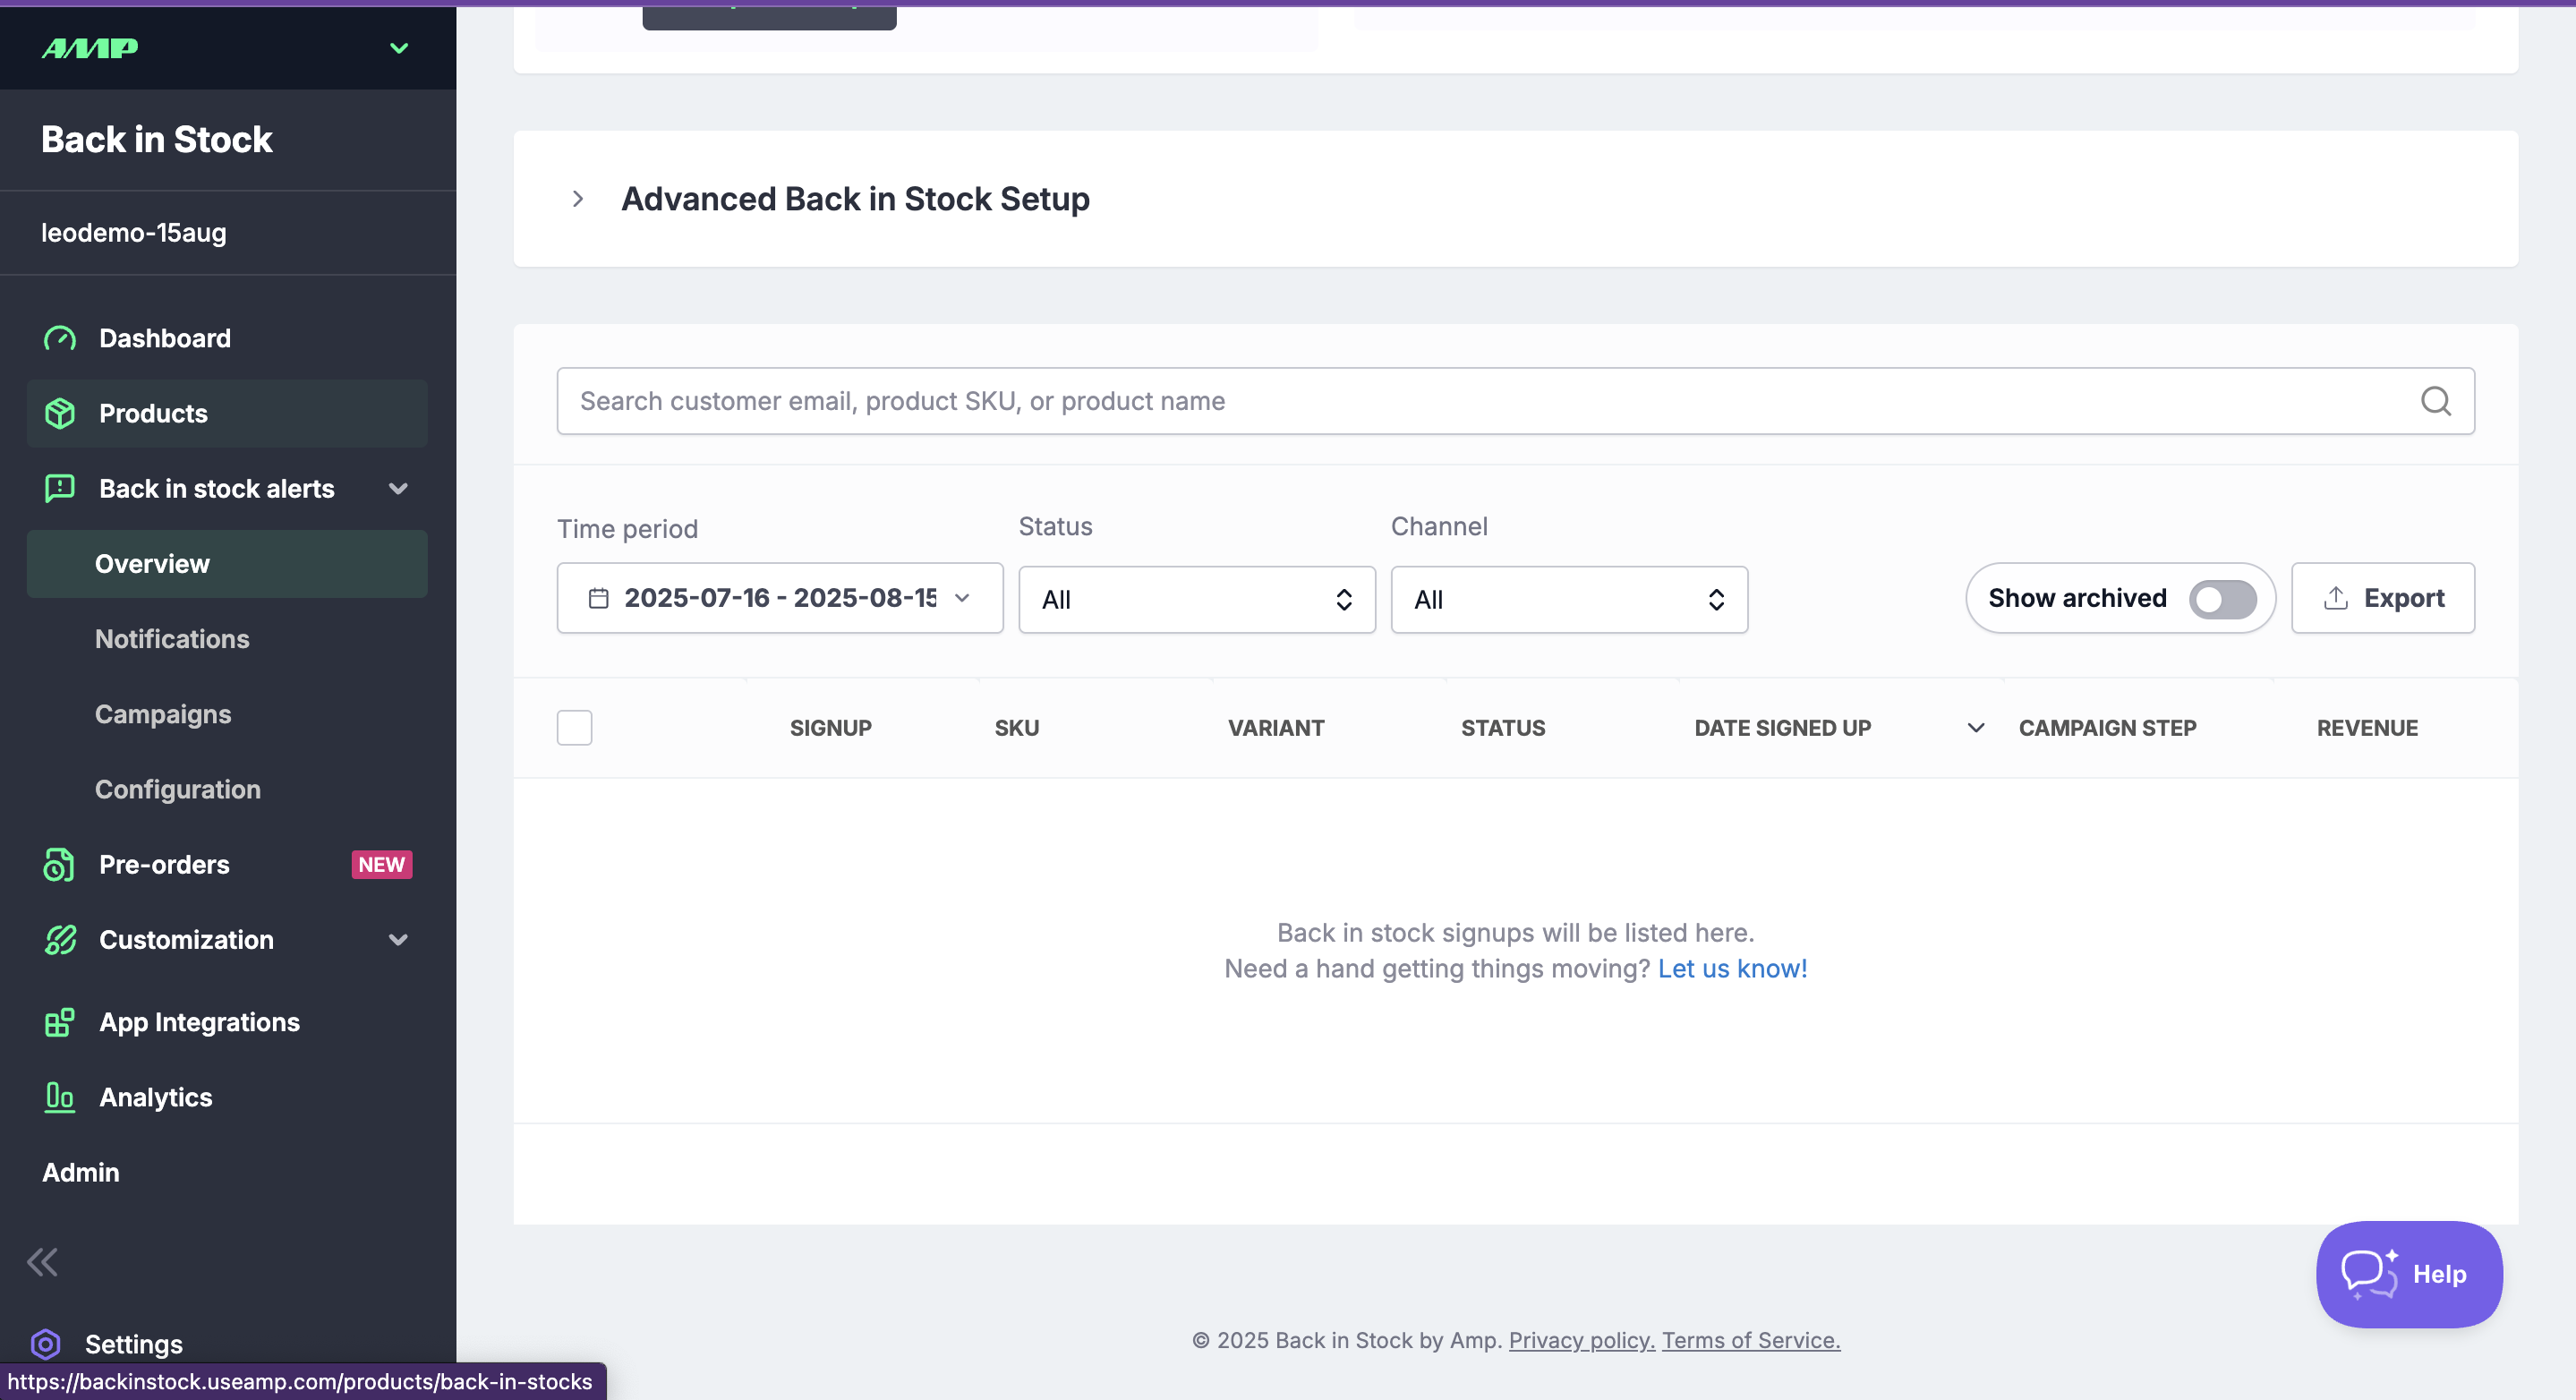The image size is (2576, 1400).
Task: Expand the Advanced Back in Stock Setup section
Action: tap(578, 199)
